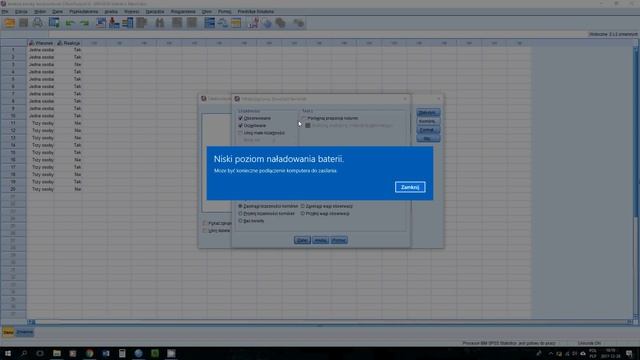Redo action with green arrow

pyautogui.click(x=84, y=23)
